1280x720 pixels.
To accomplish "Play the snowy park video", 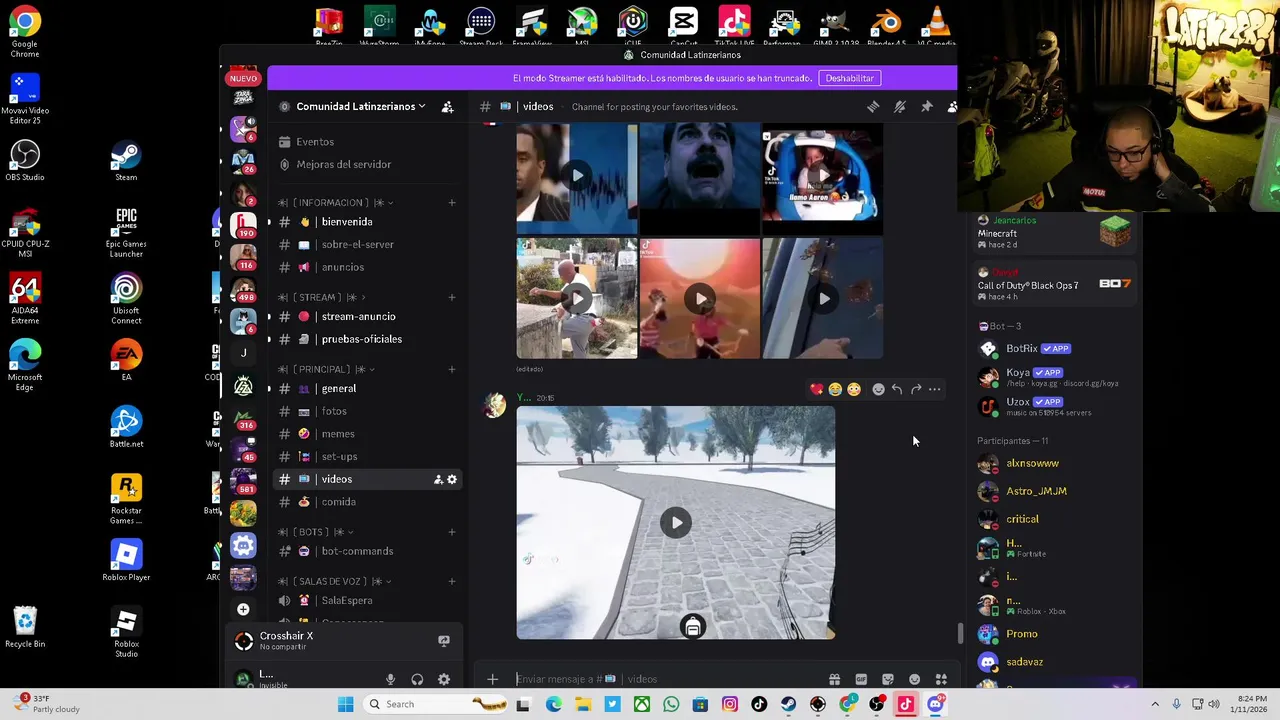I will click(676, 522).
